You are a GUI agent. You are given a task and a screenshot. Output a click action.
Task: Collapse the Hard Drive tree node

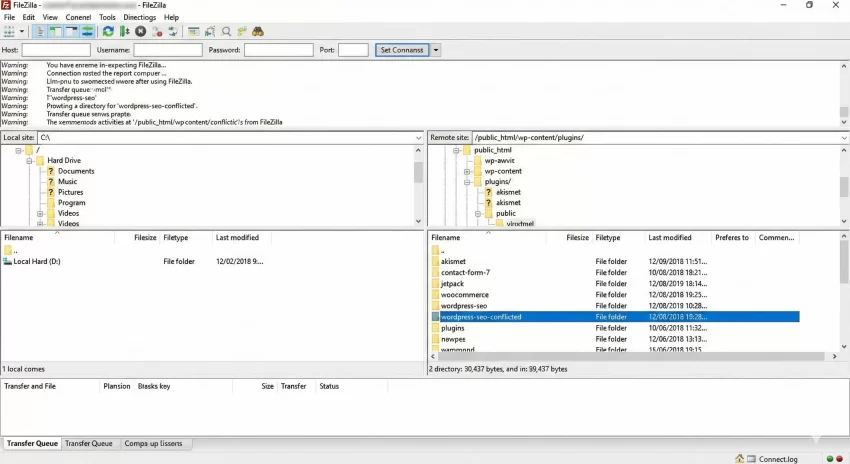[29, 161]
